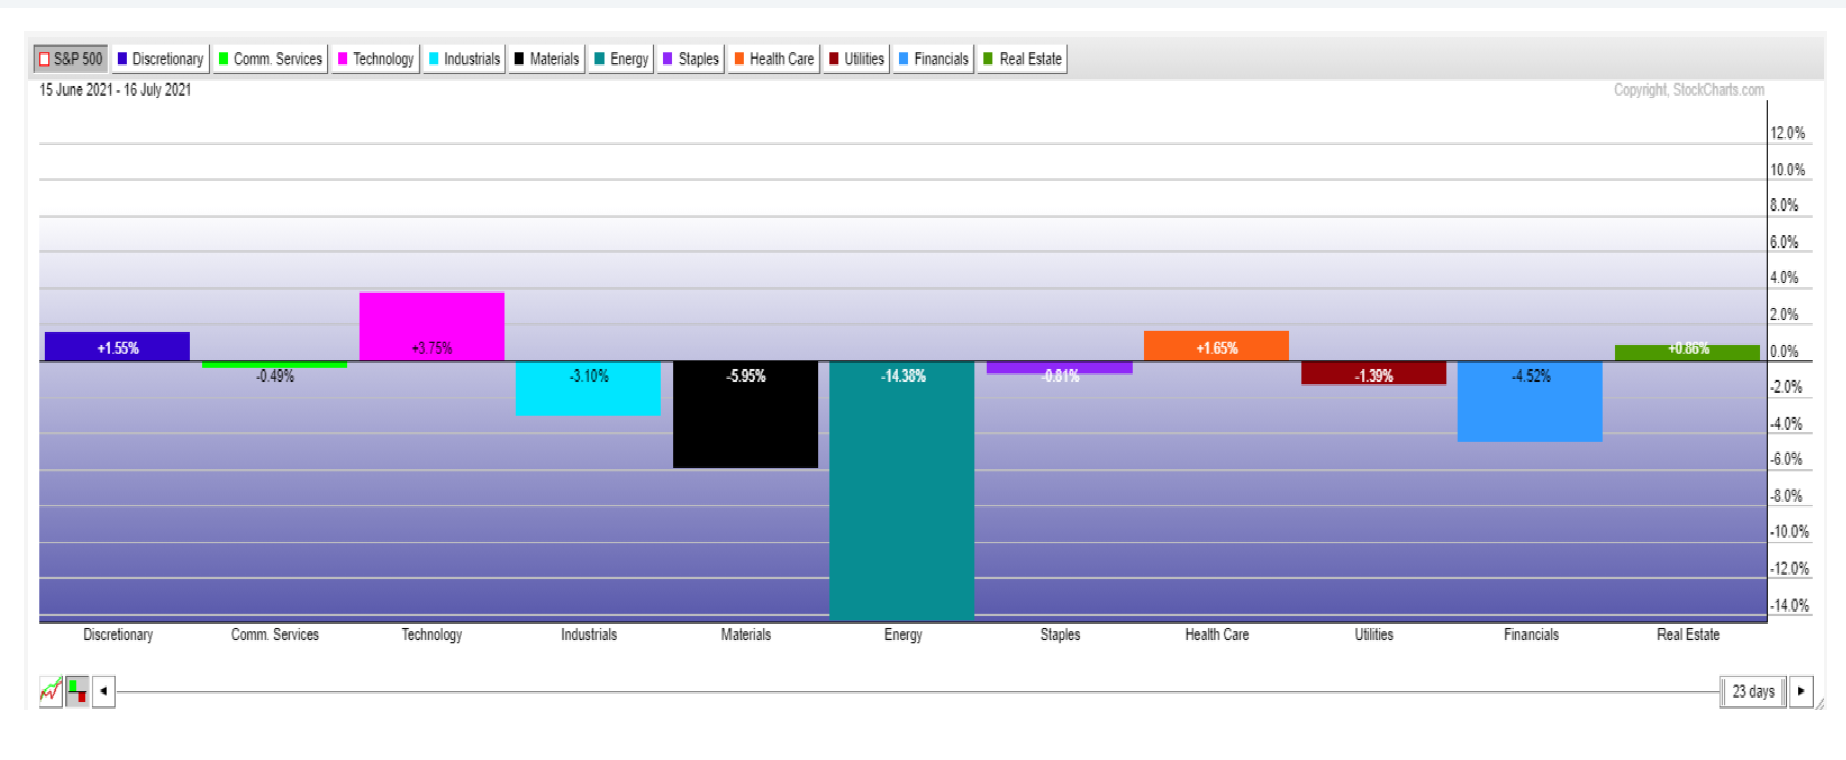Image resolution: width=1846 pixels, height=760 pixels.
Task: Toggle the Energy sector legend button
Action: 621,59
